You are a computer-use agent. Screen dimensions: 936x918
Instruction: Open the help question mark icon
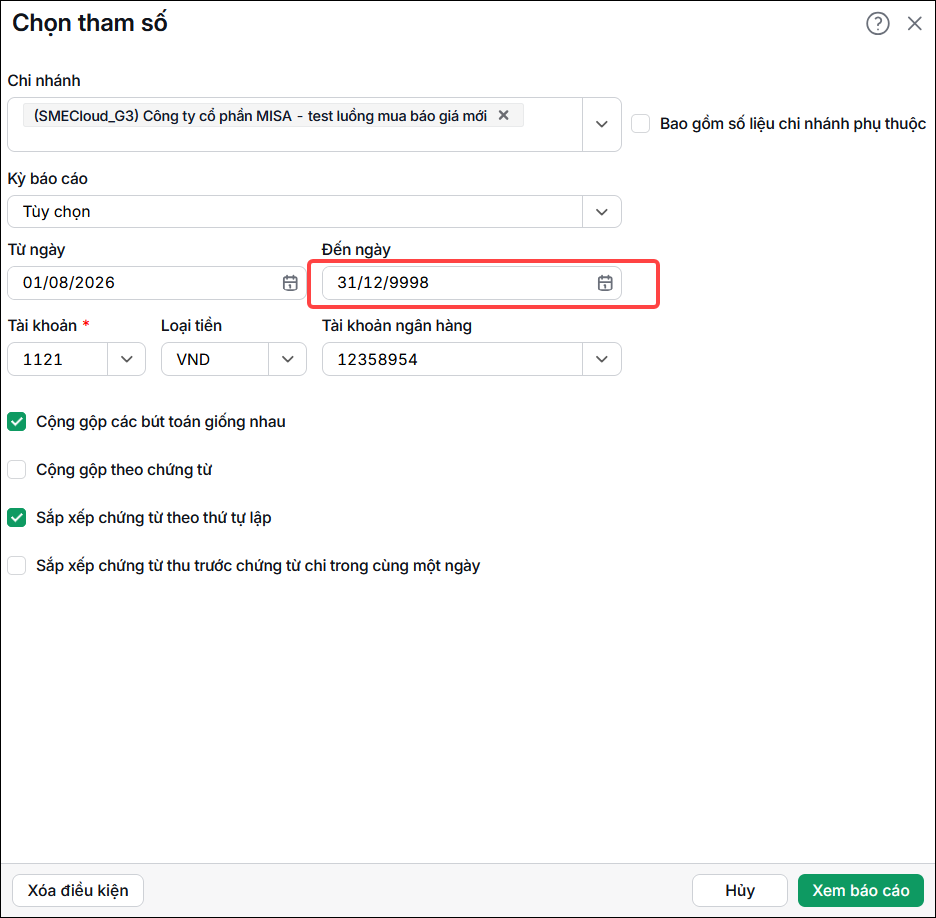878,24
